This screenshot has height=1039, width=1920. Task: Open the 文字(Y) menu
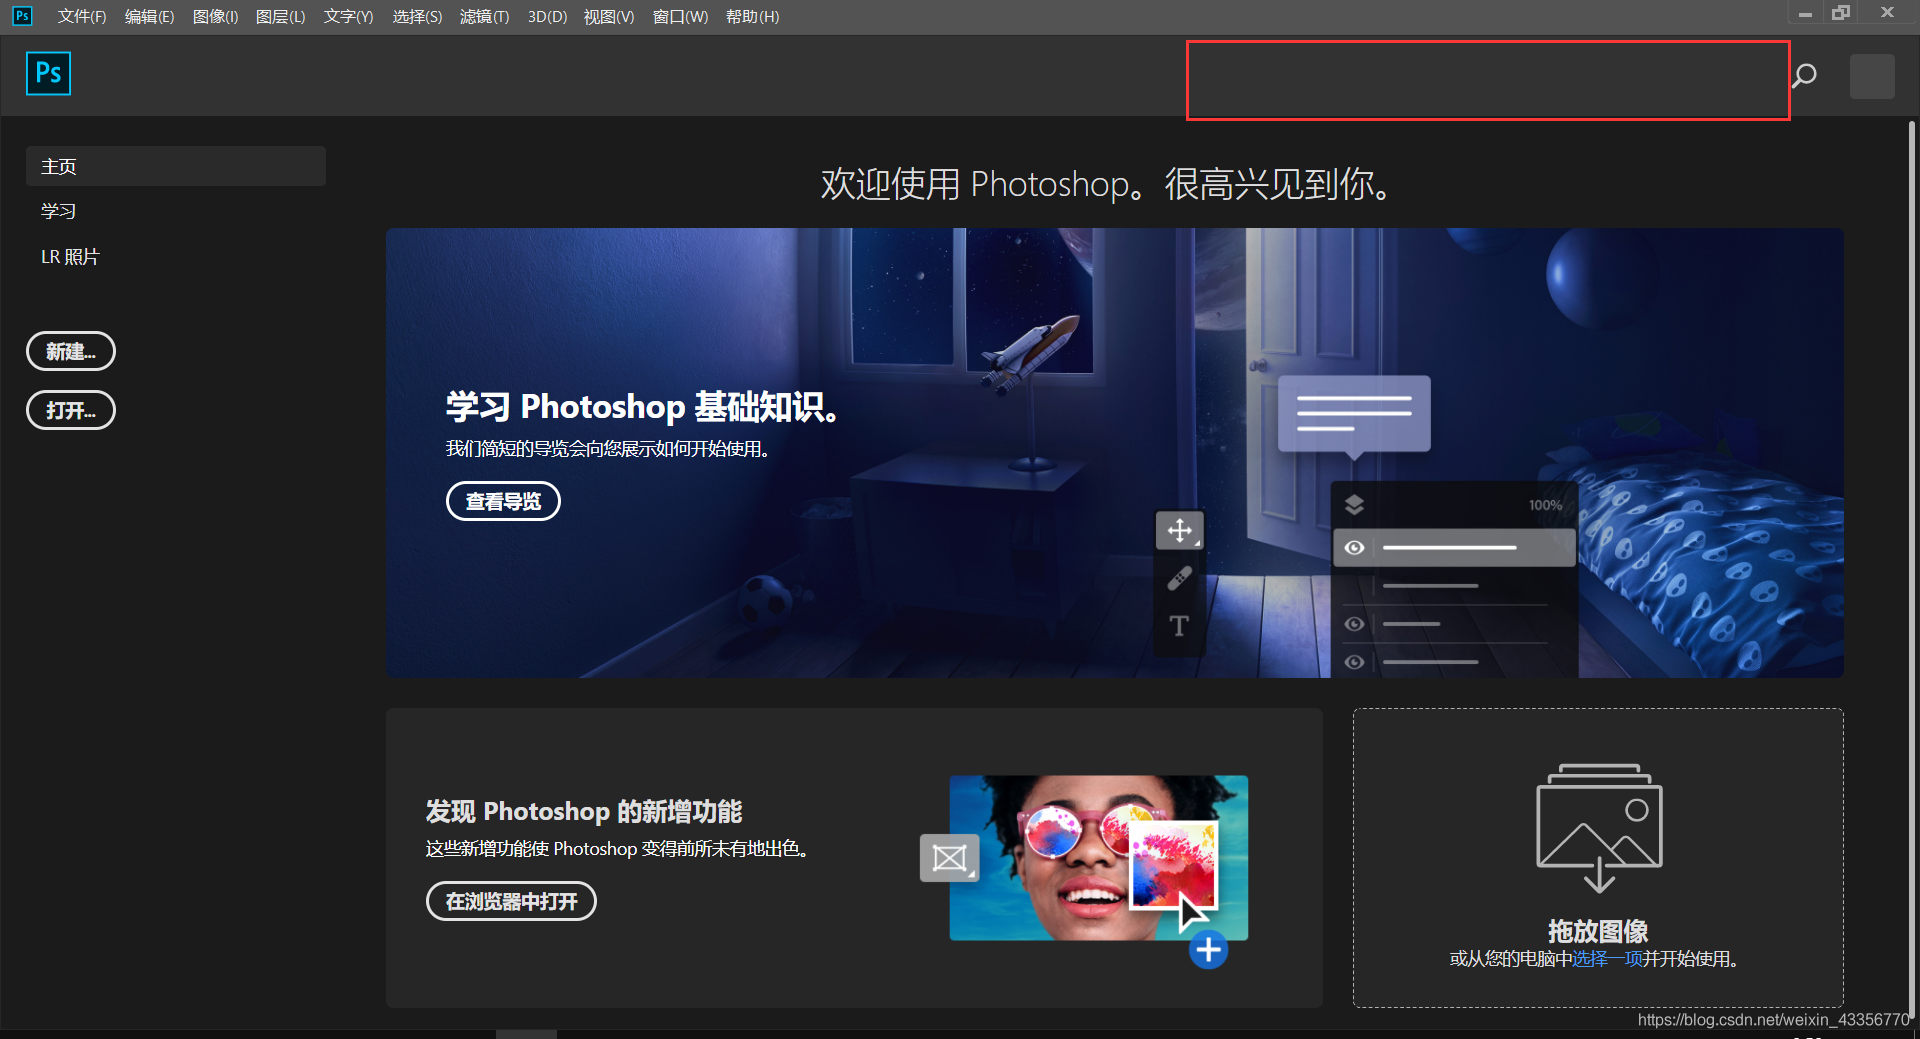348,16
